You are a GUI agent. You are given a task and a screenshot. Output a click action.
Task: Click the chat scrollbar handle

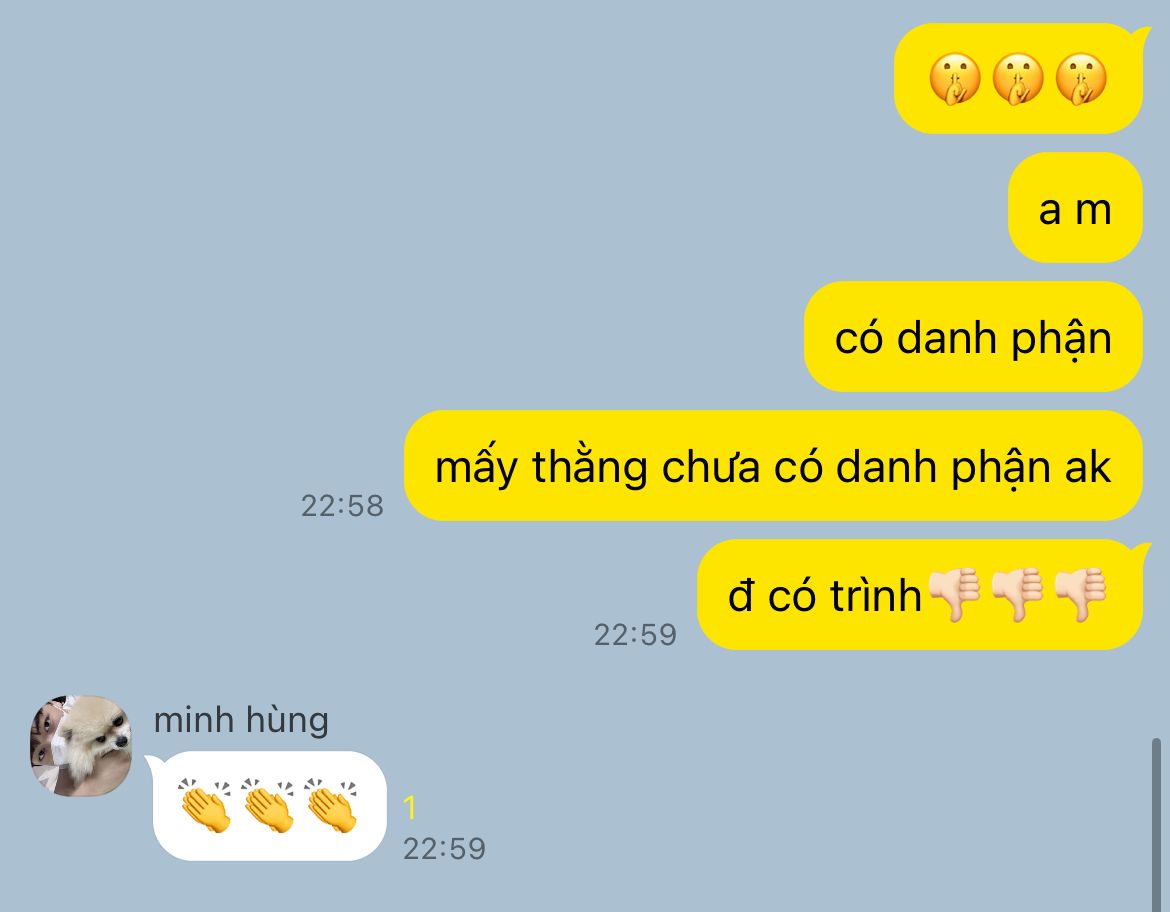point(1157,825)
